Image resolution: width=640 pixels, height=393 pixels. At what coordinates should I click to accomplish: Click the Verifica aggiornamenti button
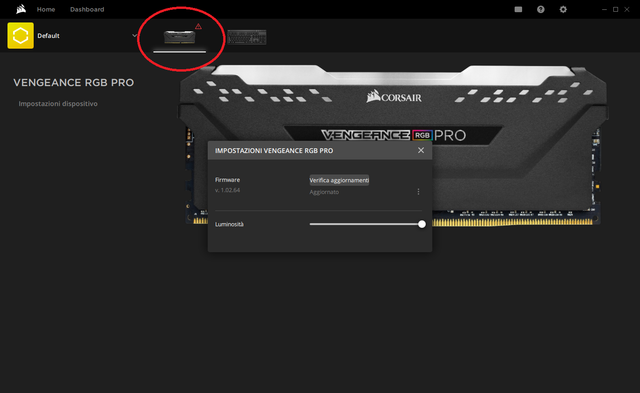tap(339, 180)
